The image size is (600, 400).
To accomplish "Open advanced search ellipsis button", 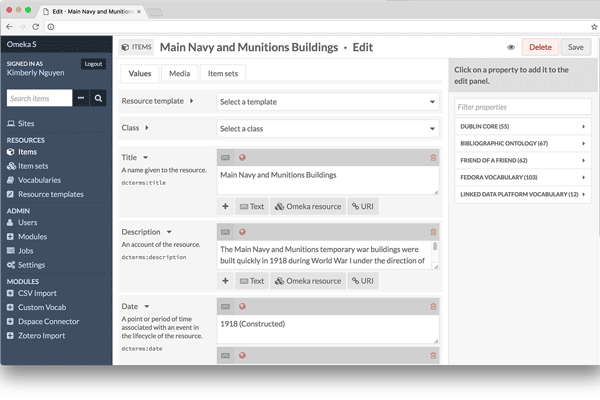I will coord(80,98).
